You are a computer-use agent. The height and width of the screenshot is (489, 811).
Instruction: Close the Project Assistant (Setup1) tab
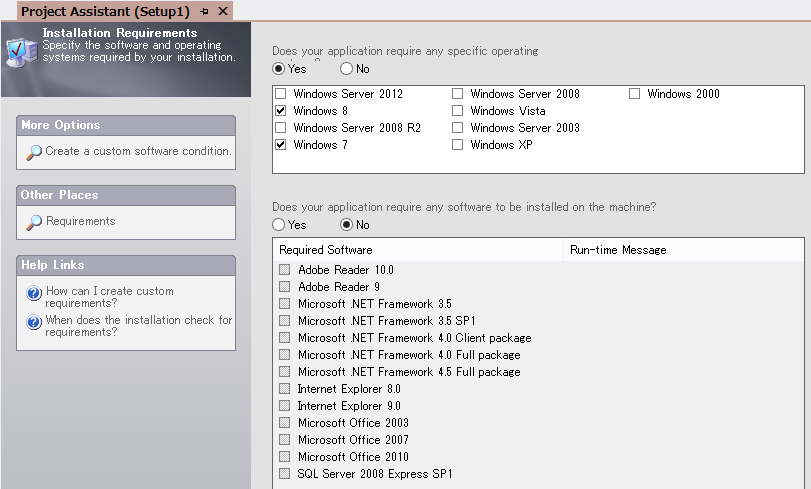pos(223,11)
